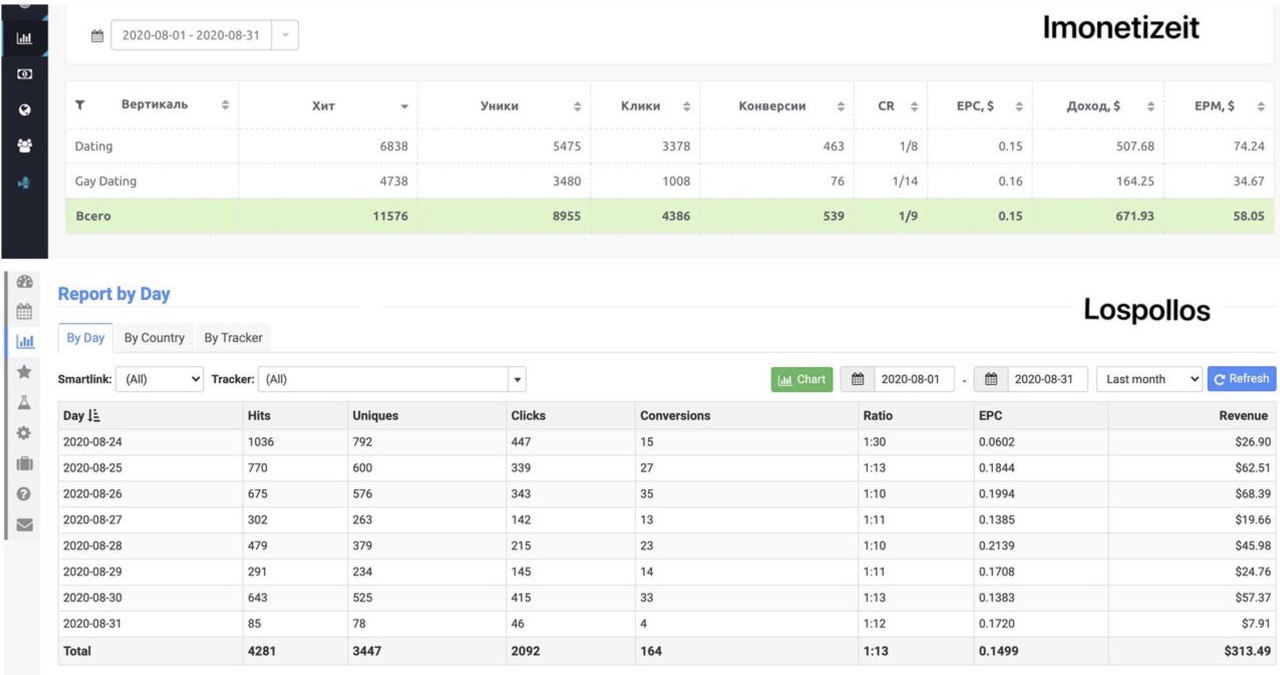The image size is (1280, 675).
Task: Click the calendar icon beside the Imonetizeit date range
Action: tap(97, 36)
